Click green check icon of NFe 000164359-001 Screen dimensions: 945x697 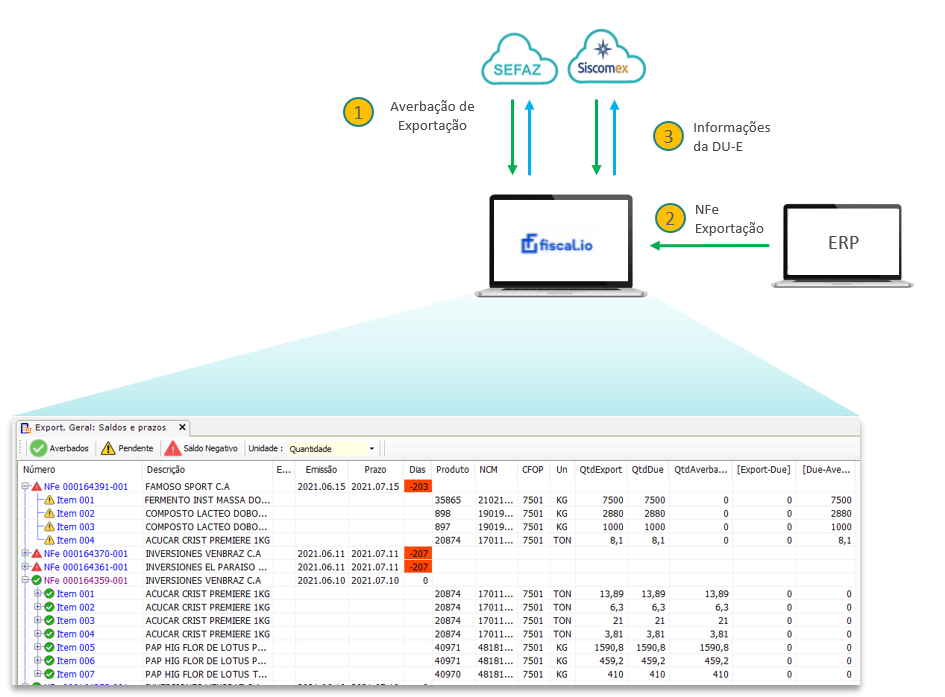click(36, 580)
